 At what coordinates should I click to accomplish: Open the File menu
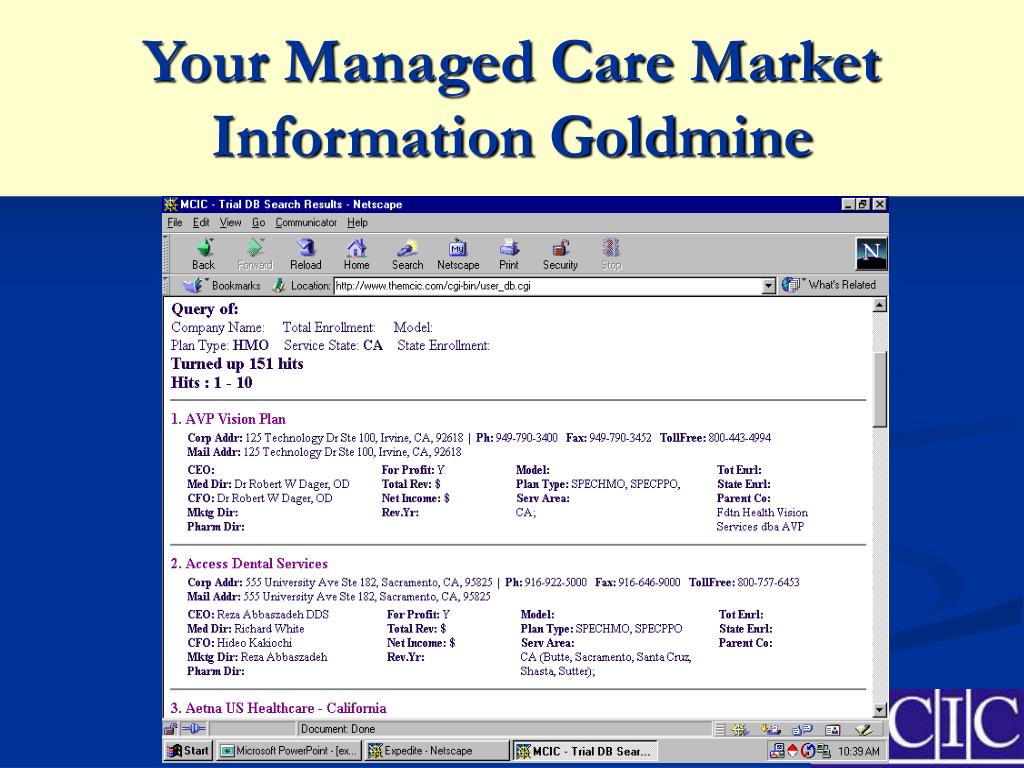coord(174,223)
